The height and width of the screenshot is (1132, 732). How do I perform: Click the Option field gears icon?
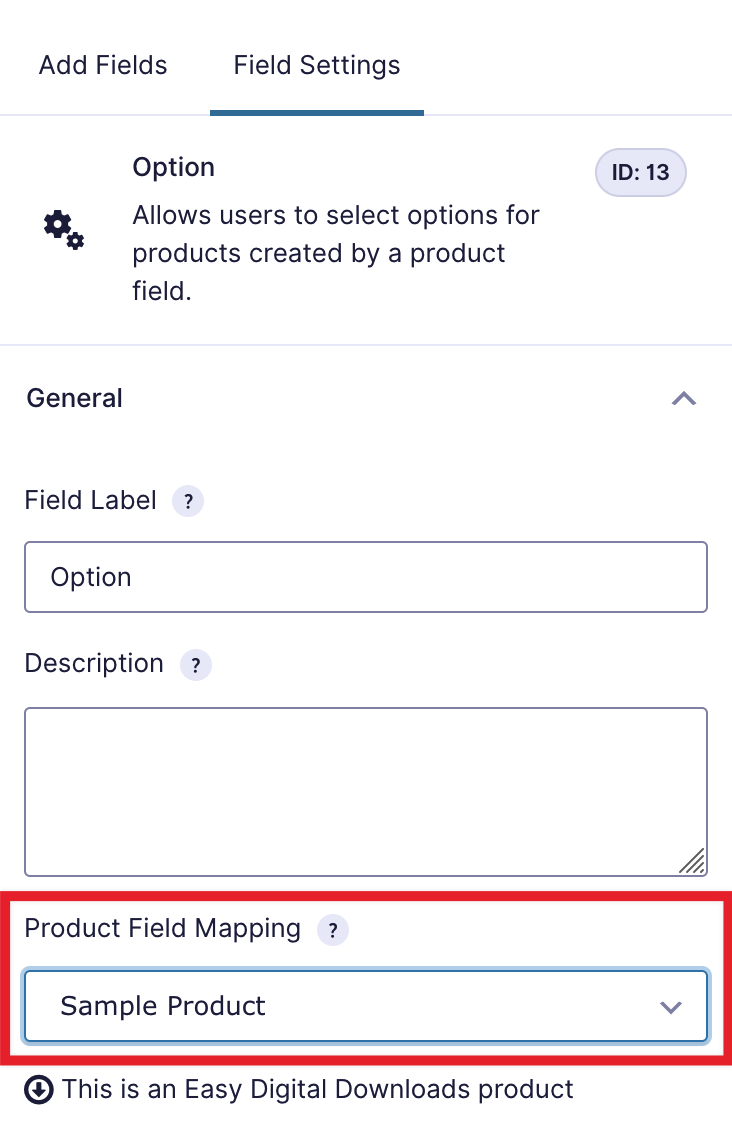[x=63, y=229]
